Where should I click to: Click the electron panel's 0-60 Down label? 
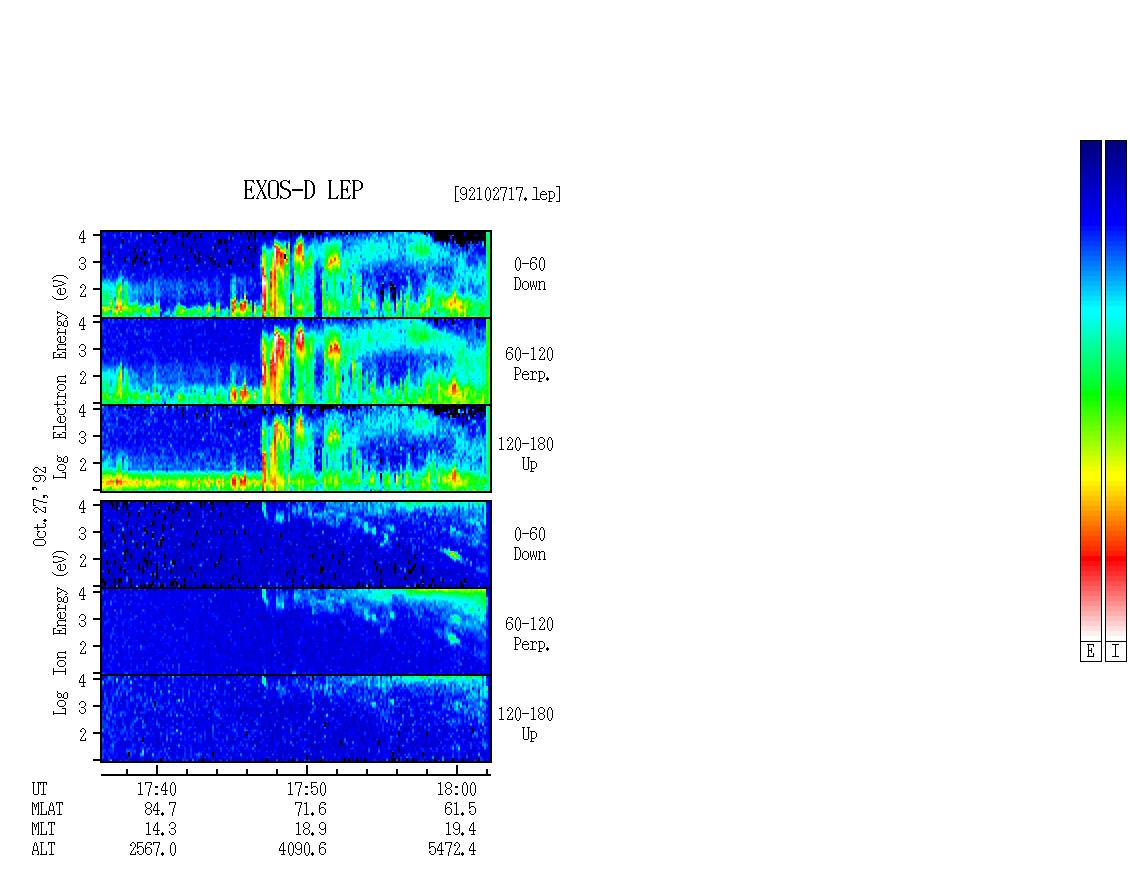click(530, 274)
